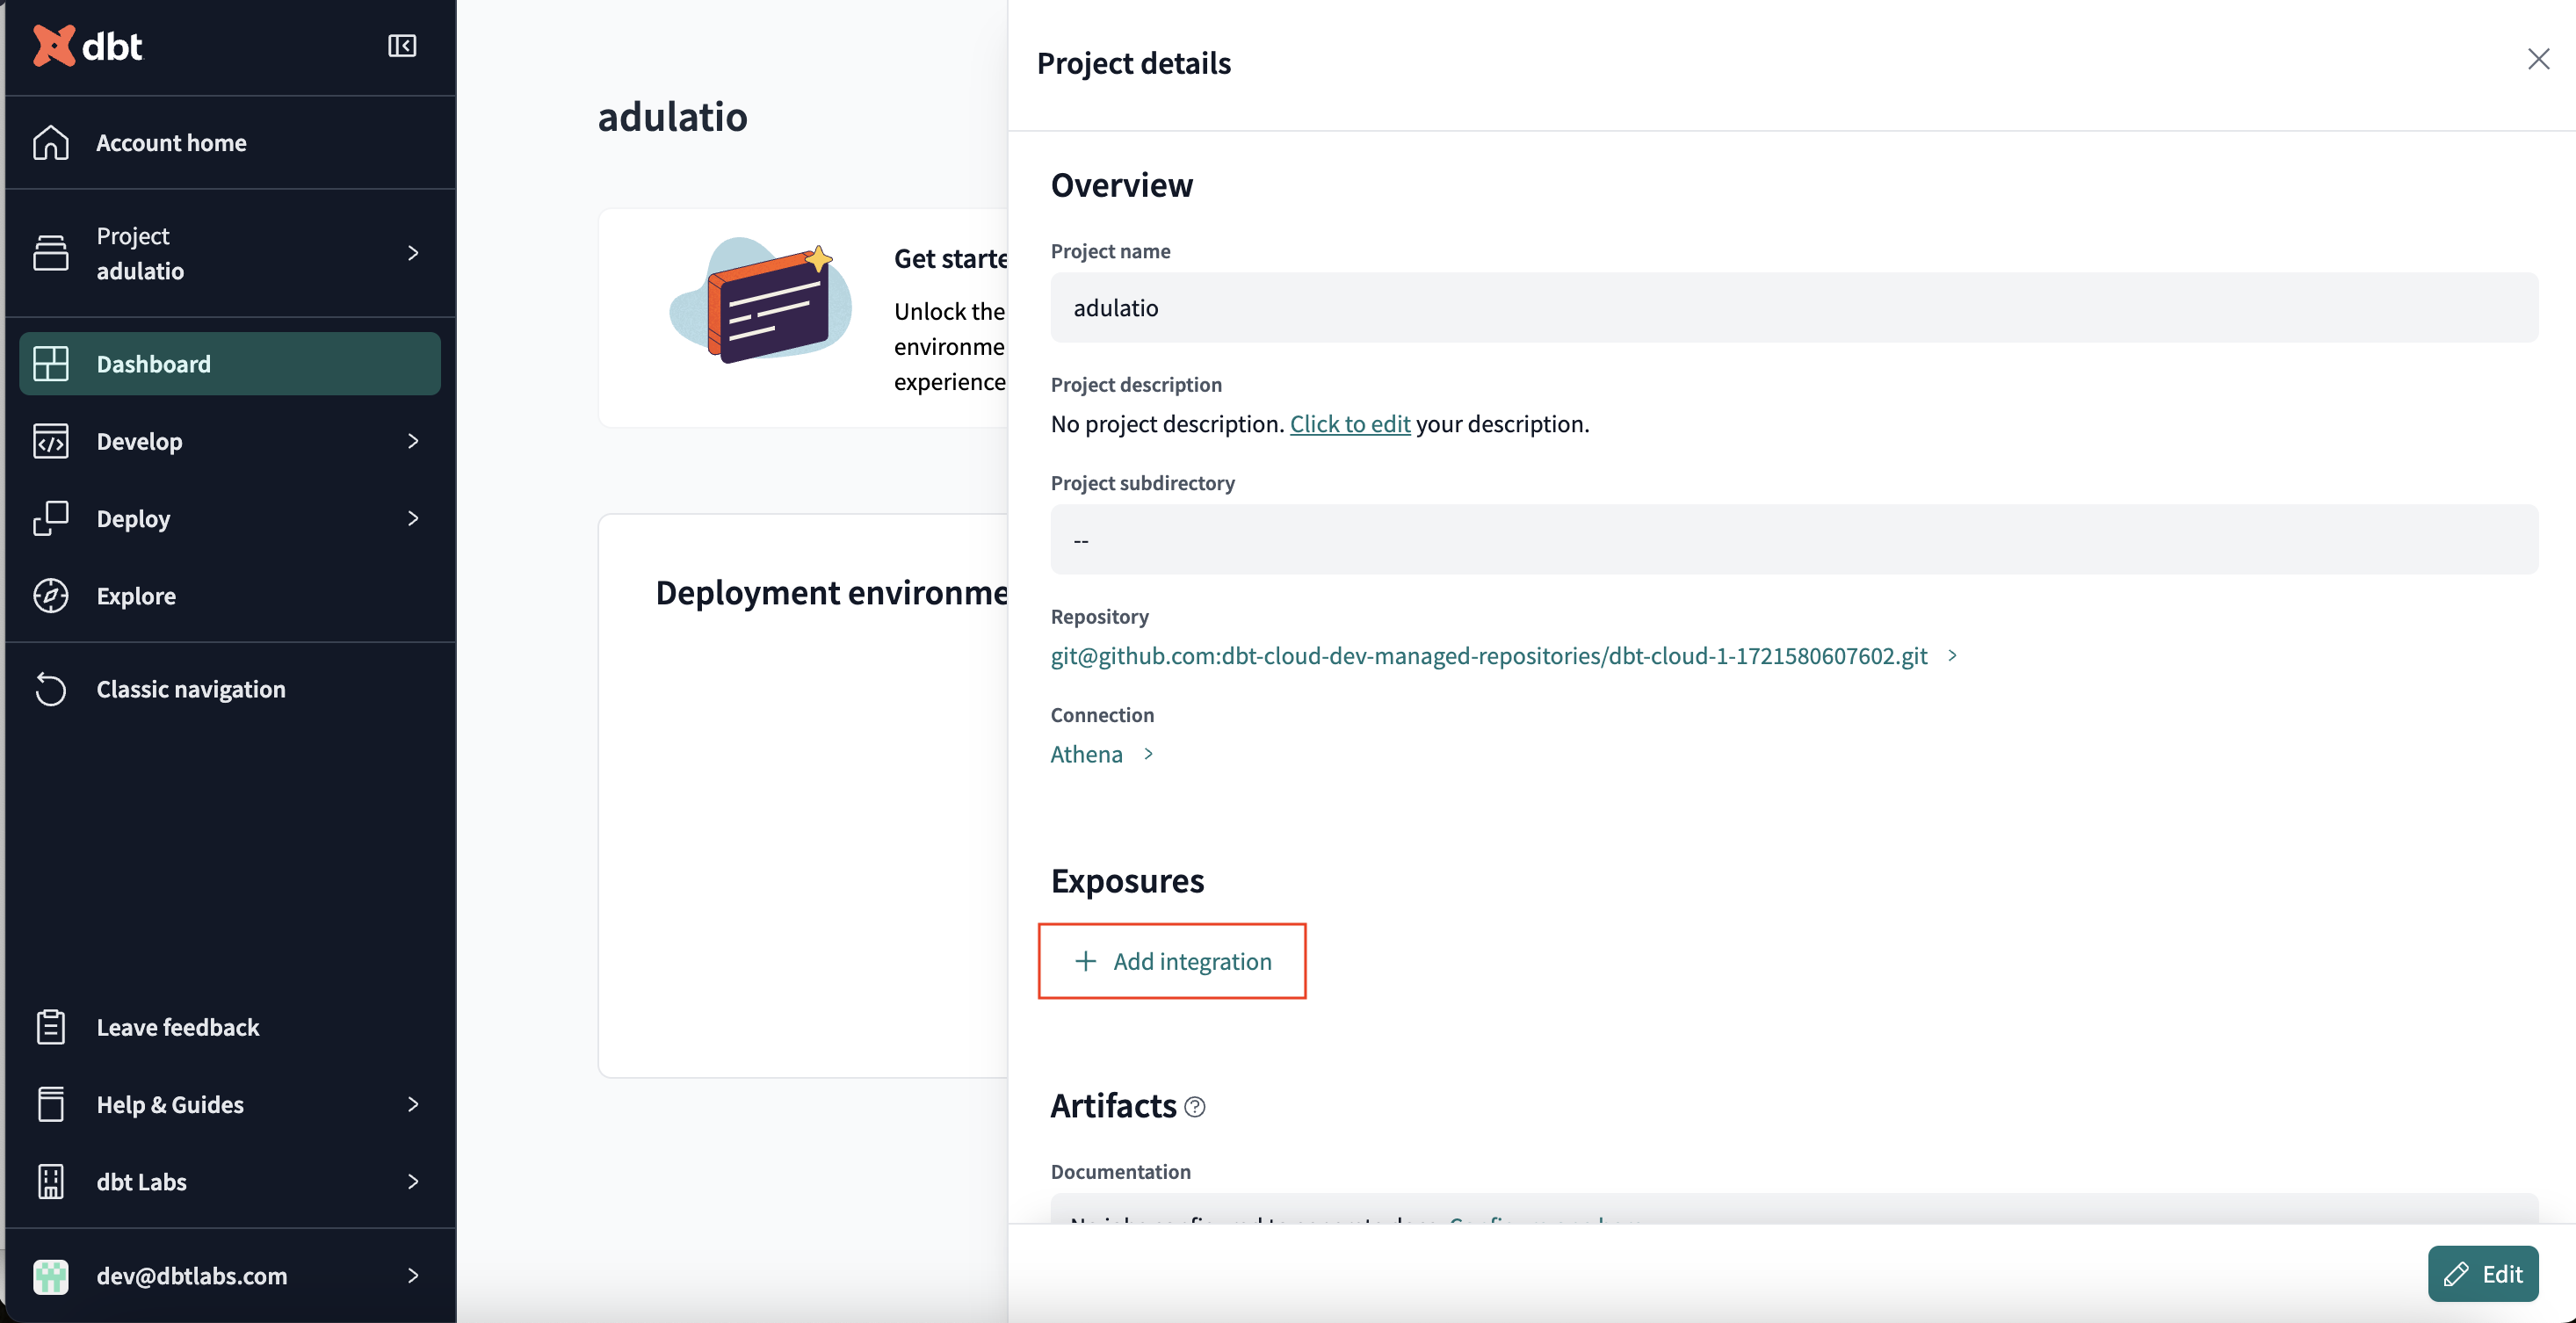Screen dimensions: 2576x1323
Task: Click the Explore compass icon
Action: click(51, 595)
